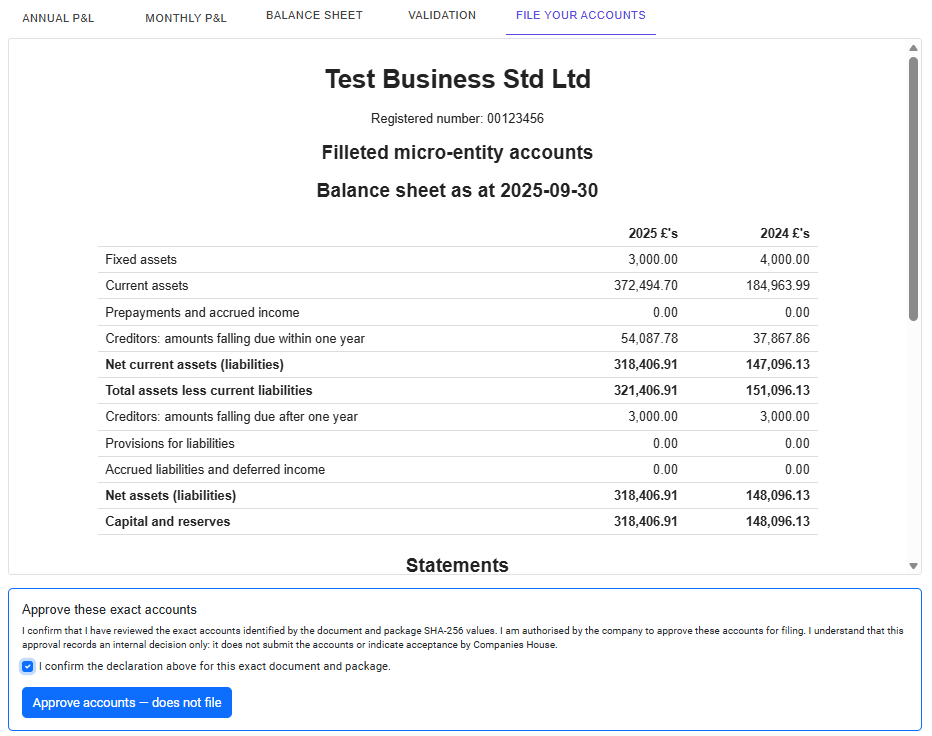Switch to the Monthly P&L tab
Viewport: 932px width, 736px height.
186,18
